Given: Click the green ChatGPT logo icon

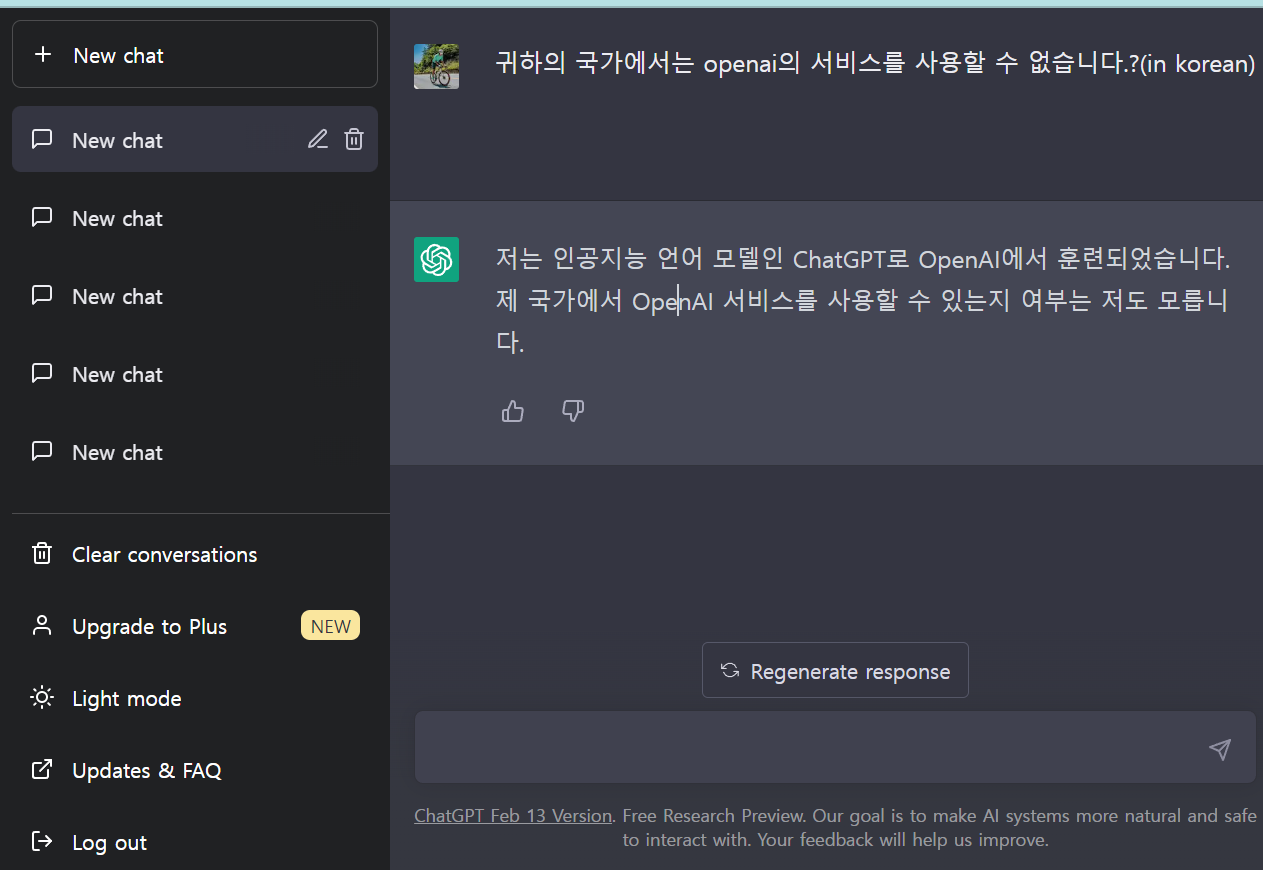Looking at the screenshot, I should 436,259.
